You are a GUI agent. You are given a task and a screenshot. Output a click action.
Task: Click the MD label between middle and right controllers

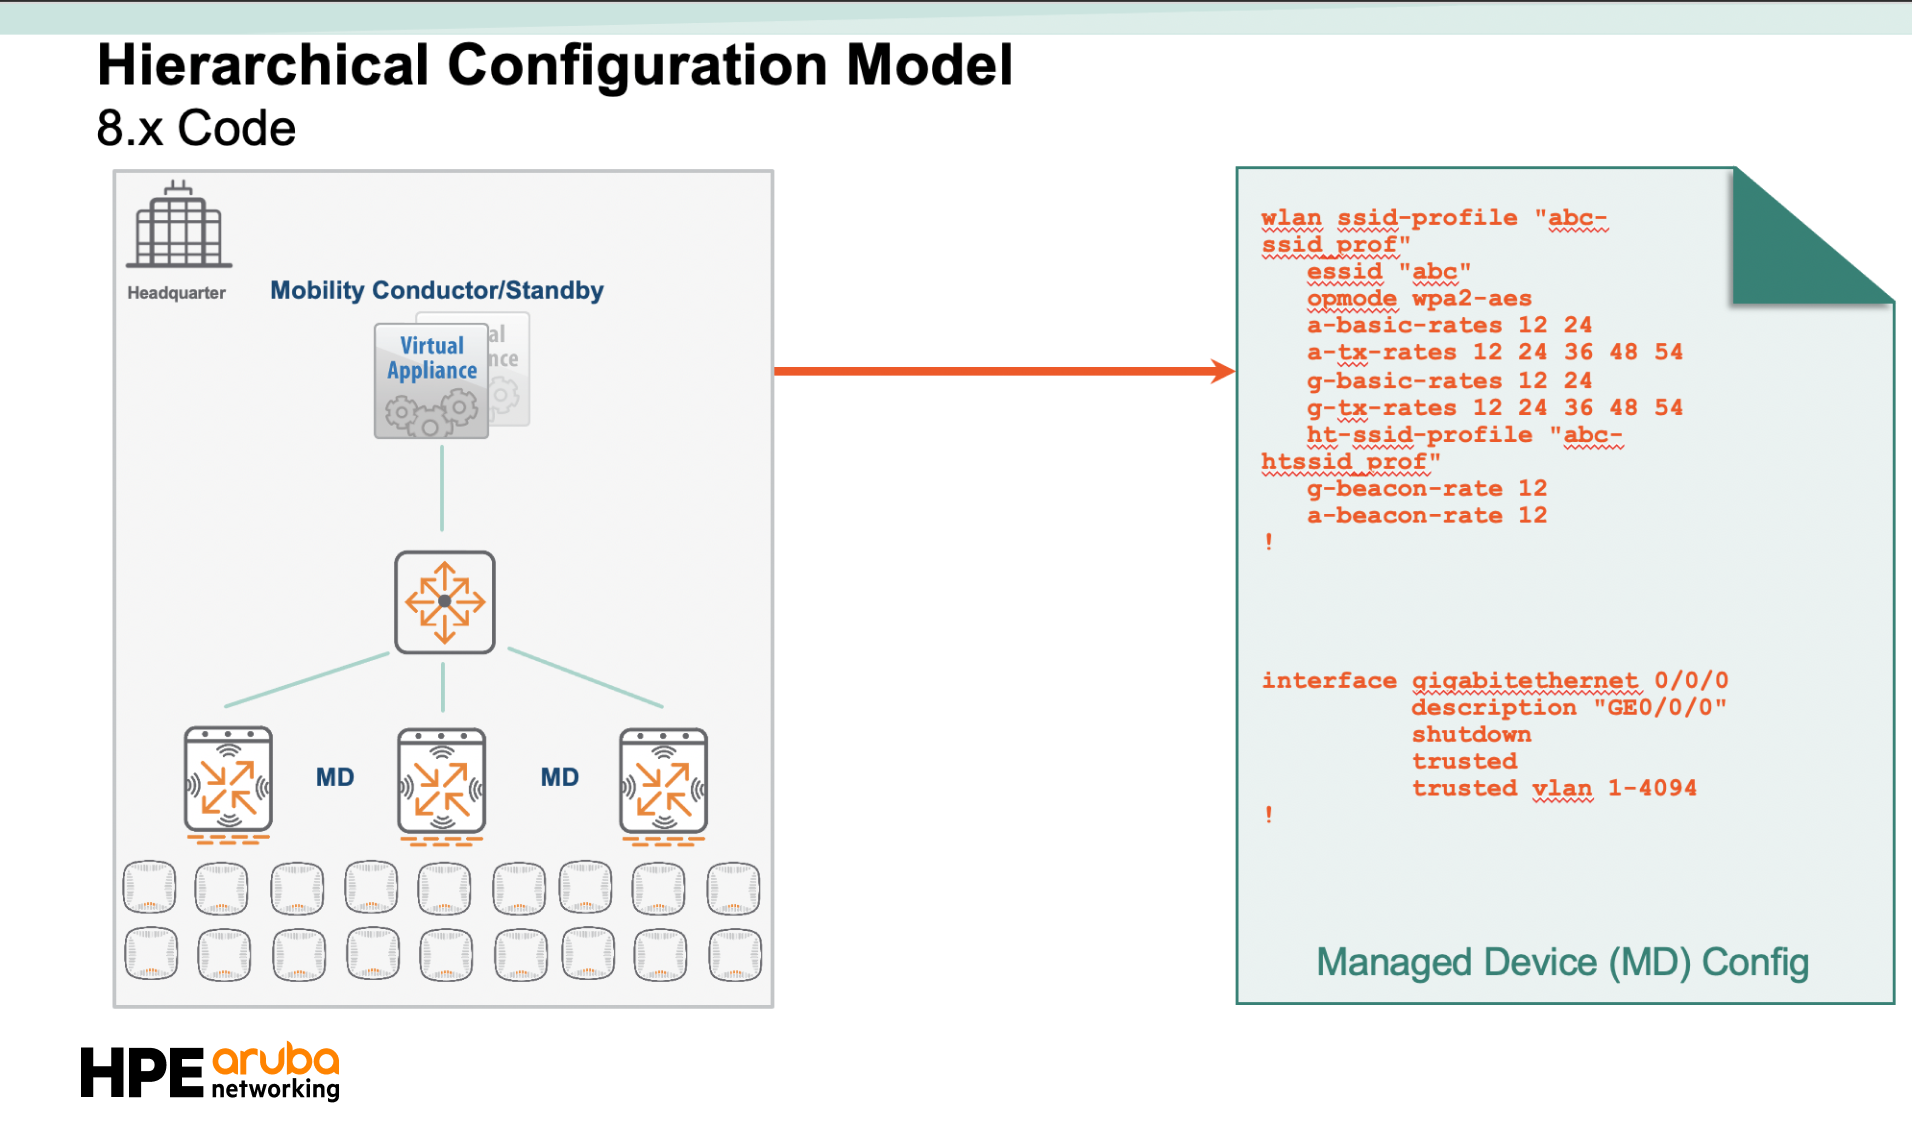coord(560,777)
